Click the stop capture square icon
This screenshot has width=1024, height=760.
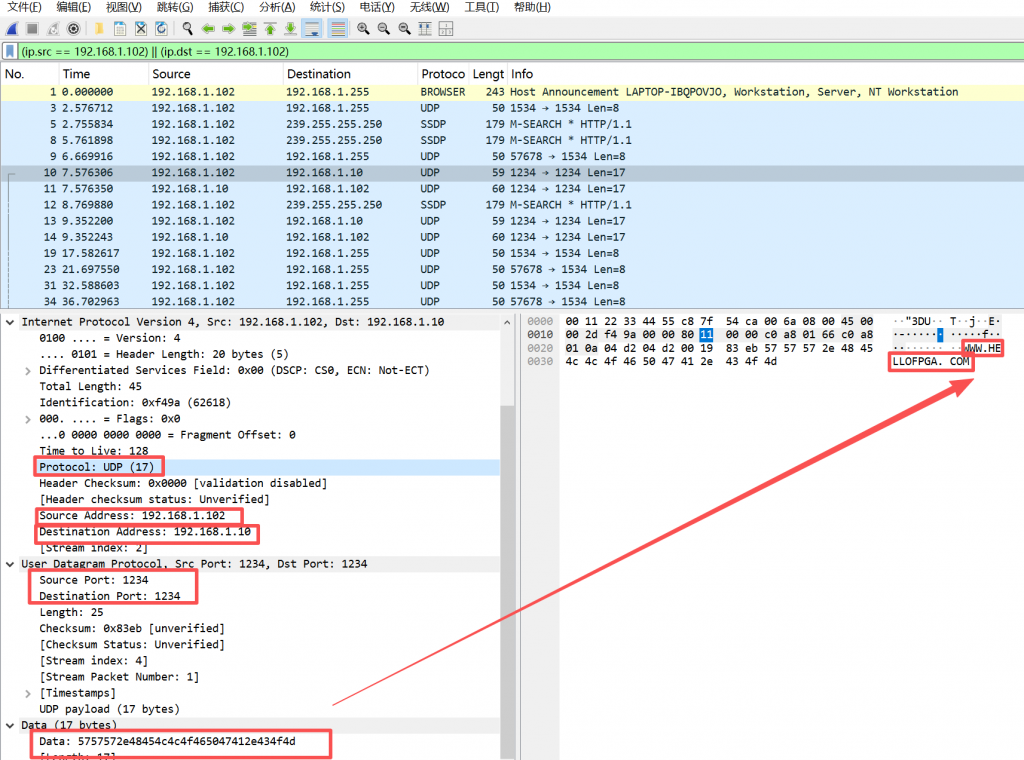(32, 29)
